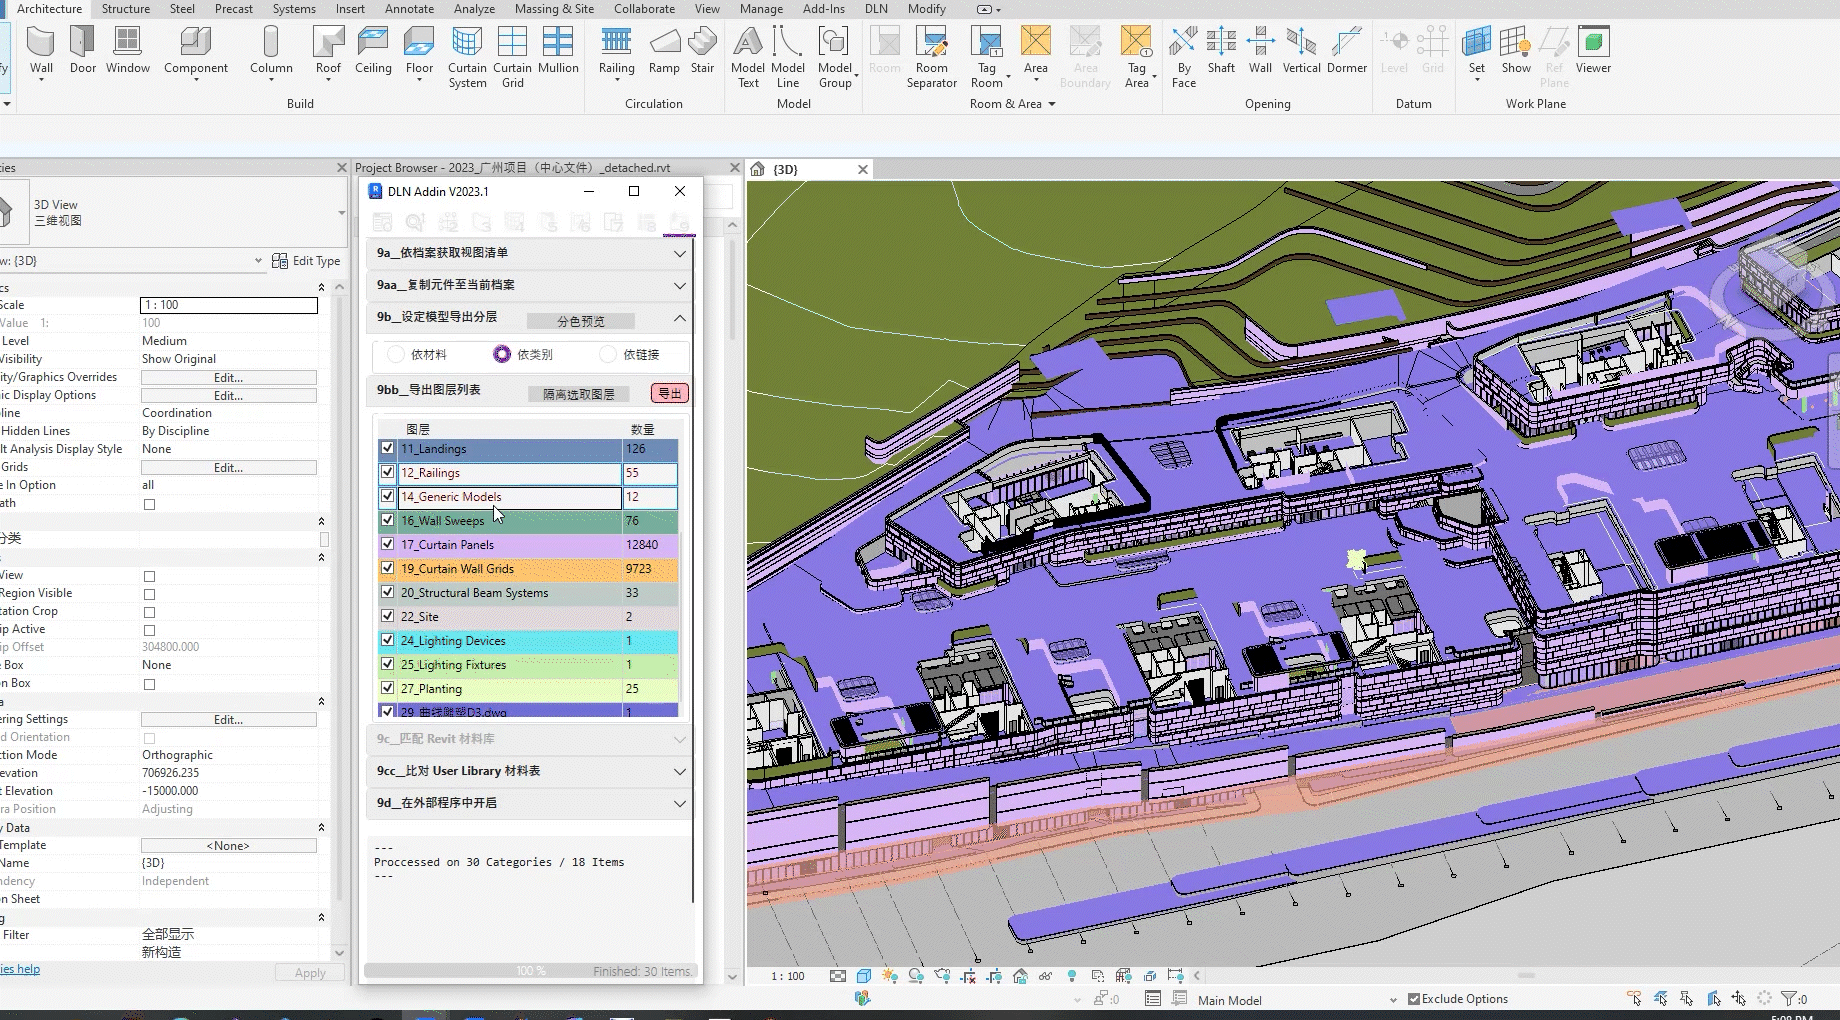Viewport: 1840px width, 1020px height.
Task: Uncheck the 11_Landings layer checkbox
Action: tap(388, 448)
